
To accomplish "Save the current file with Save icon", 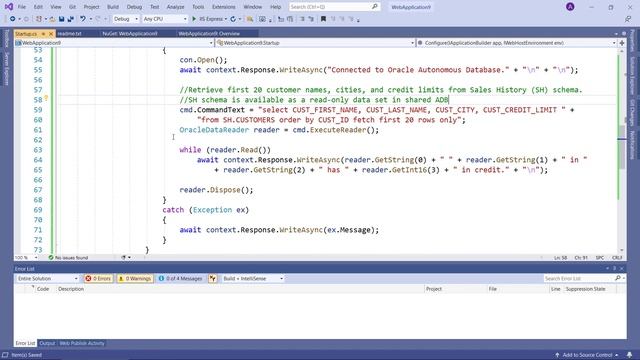I will (61, 19).
